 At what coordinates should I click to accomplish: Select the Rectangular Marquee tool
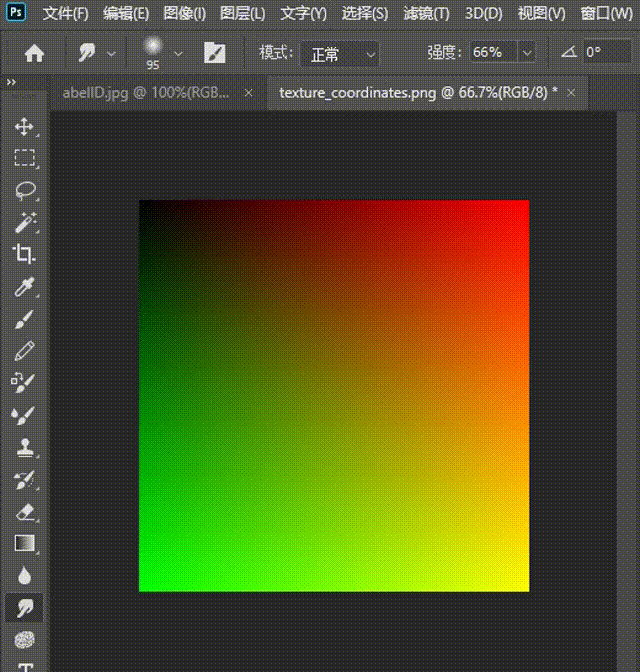coord(24,158)
